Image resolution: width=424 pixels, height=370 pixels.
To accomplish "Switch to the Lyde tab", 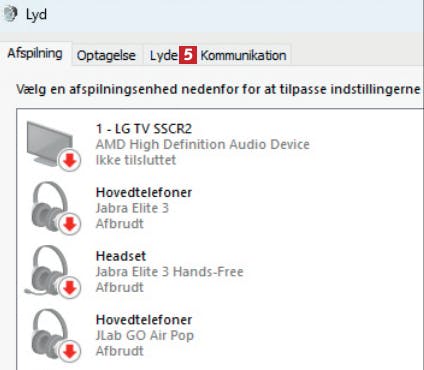I will [162, 55].
